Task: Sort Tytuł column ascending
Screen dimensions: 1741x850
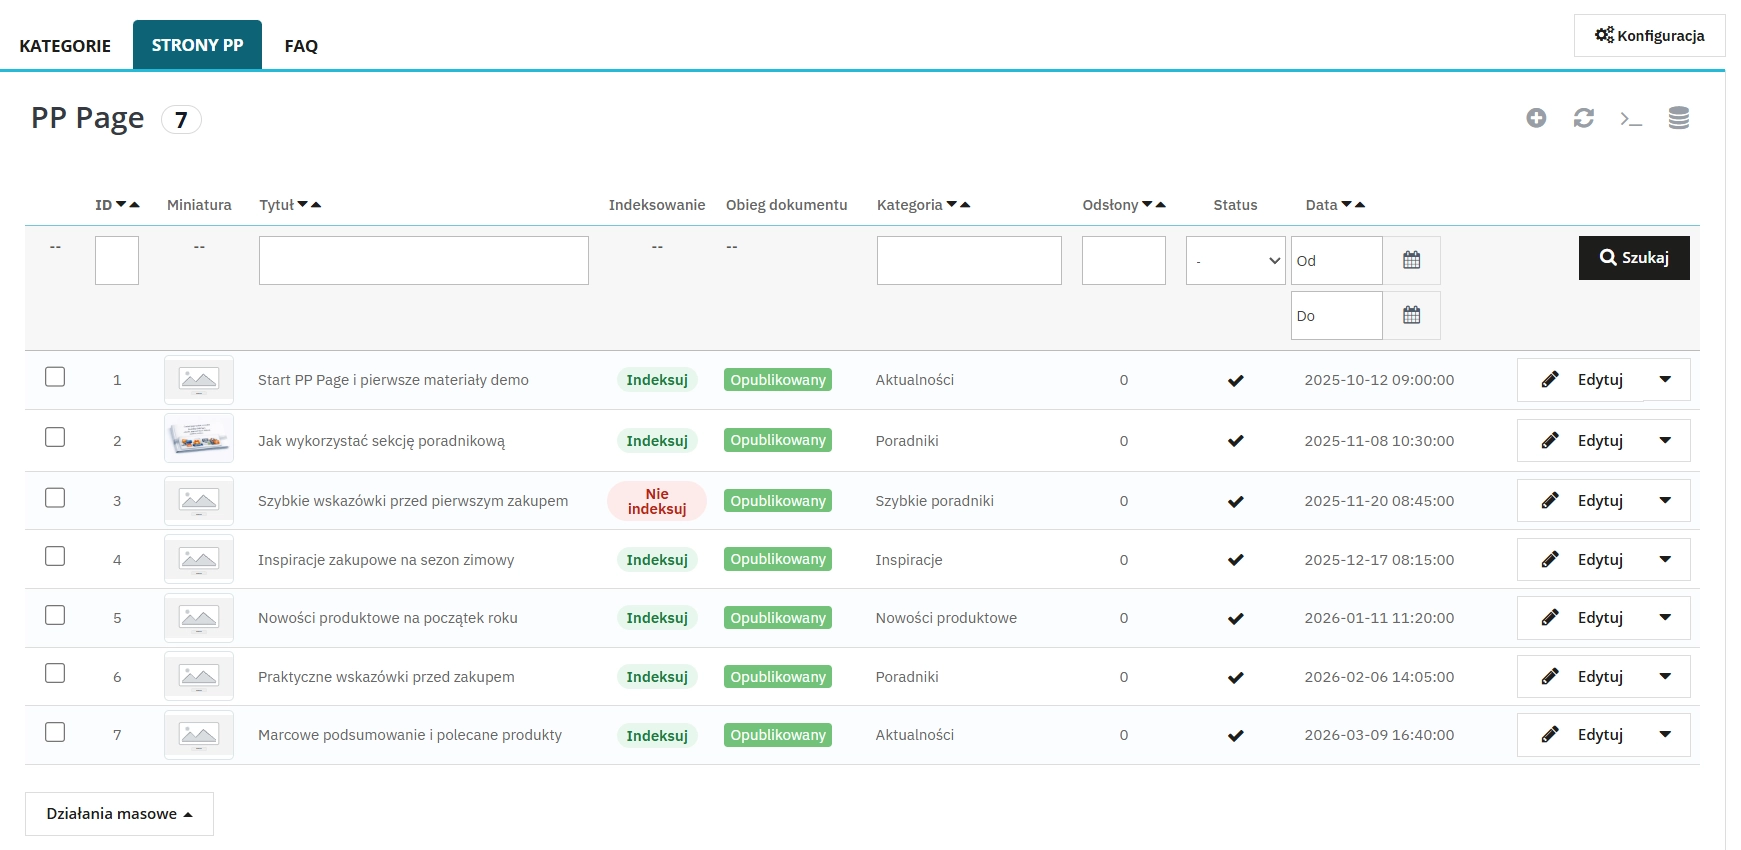Action: pyautogui.click(x=316, y=204)
